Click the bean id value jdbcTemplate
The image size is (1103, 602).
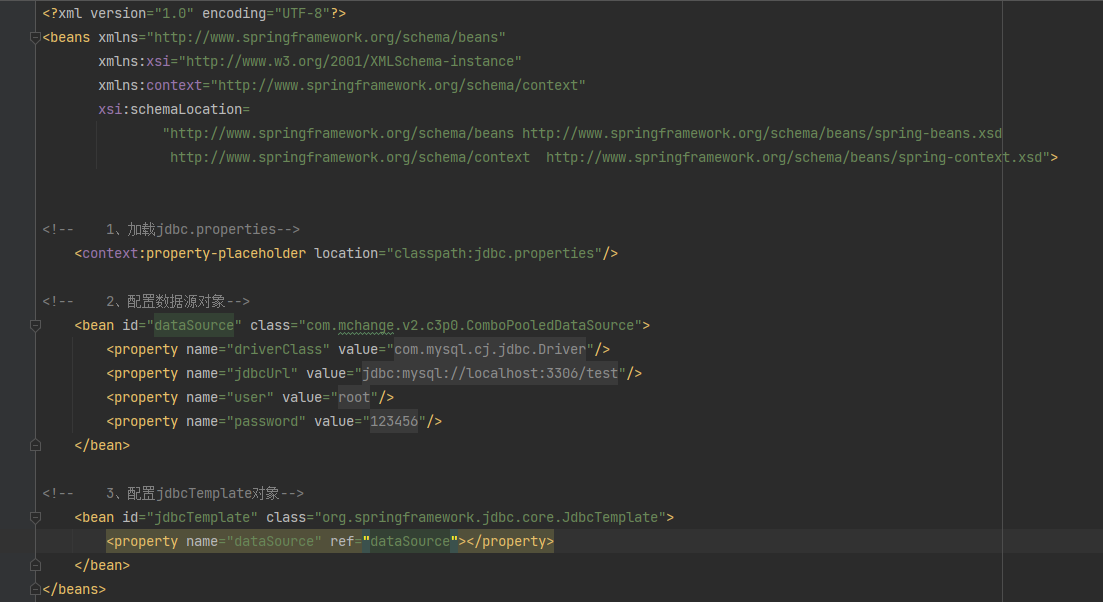[202, 518]
